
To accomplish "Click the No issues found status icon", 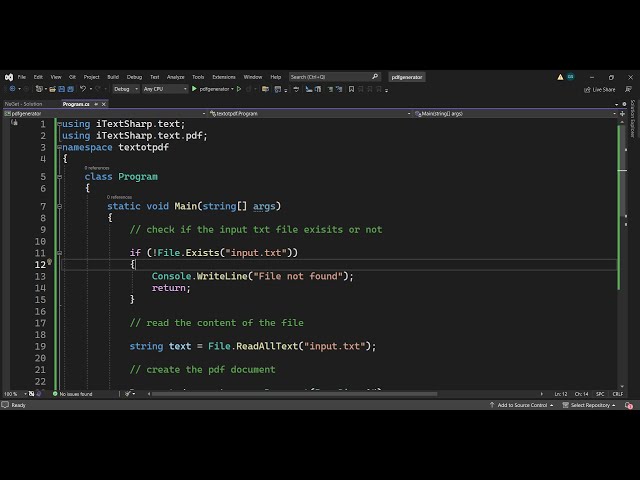I will pos(56,394).
